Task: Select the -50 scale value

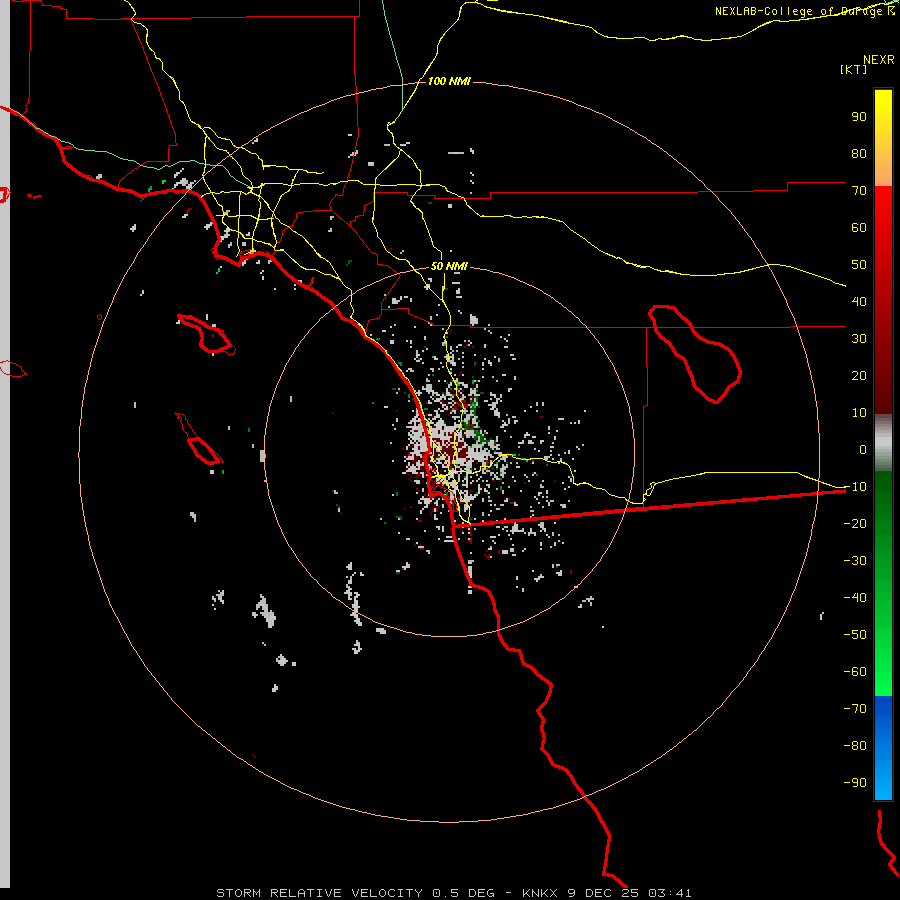Action: pos(855,635)
